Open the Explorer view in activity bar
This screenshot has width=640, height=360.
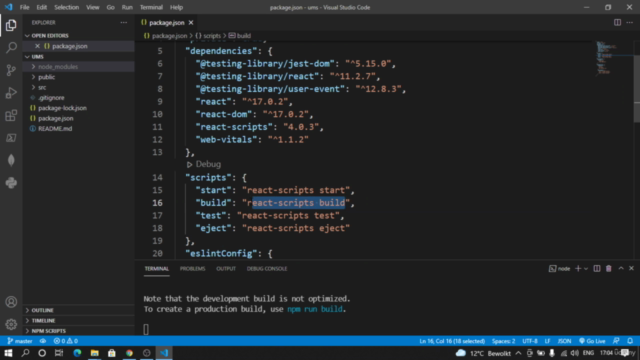pyautogui.click(x=11, y=25)
